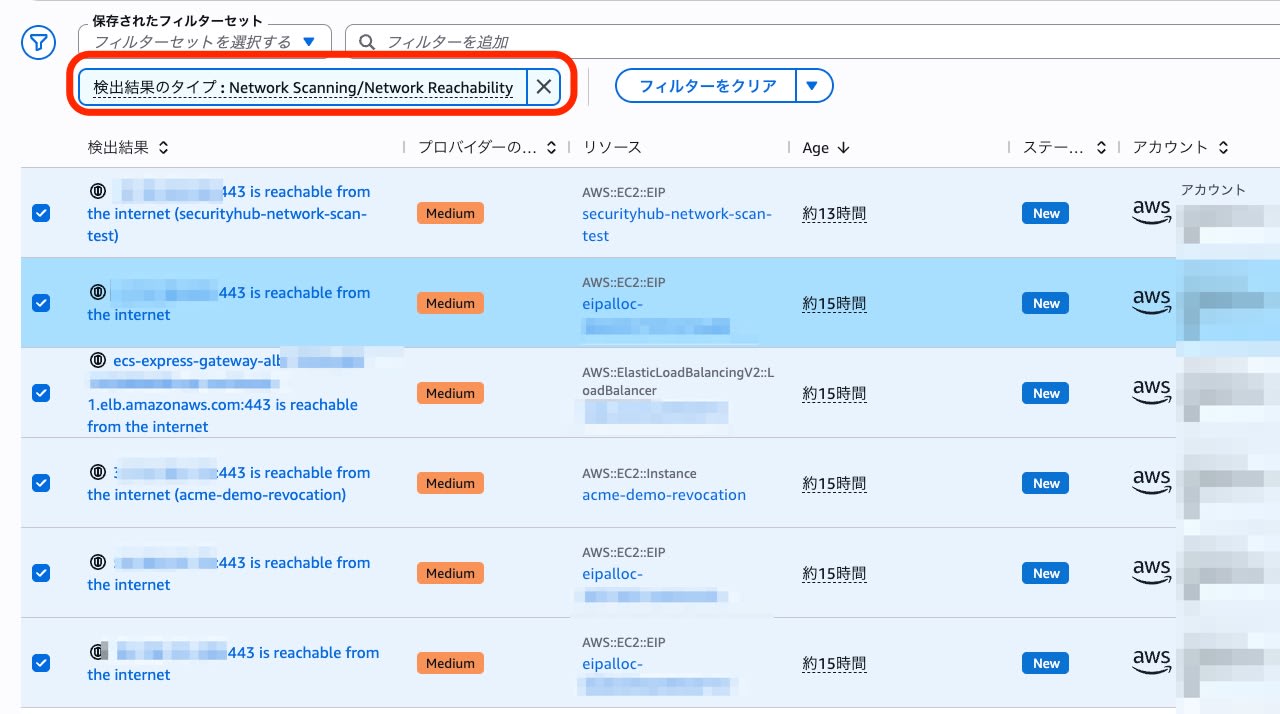1280x714 pixels.
Task: Open the saved filter set dropdown
Action: [205, 42]
